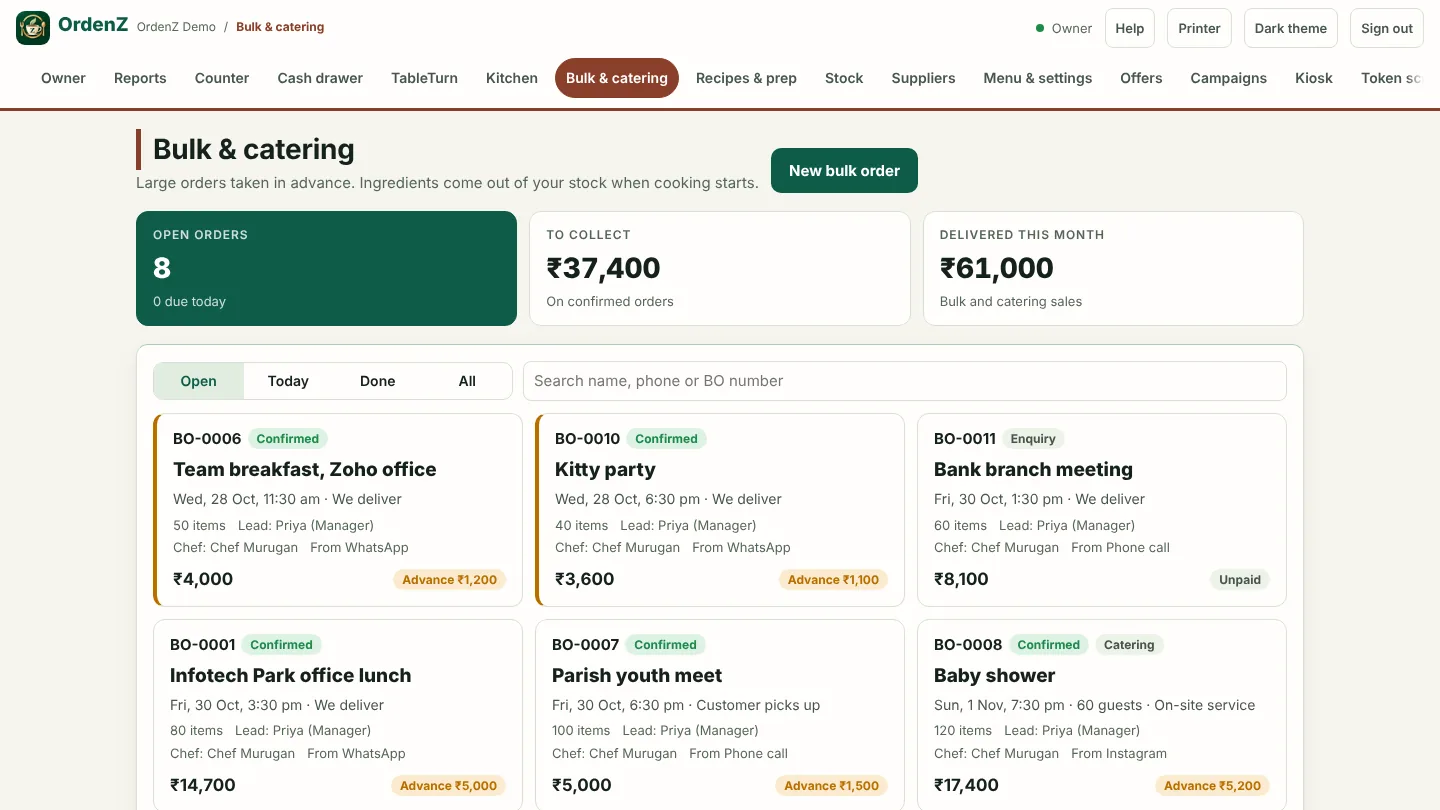1440x810 pixels.
Task: Click the Delivered this month card
Action: [1113, 268]
